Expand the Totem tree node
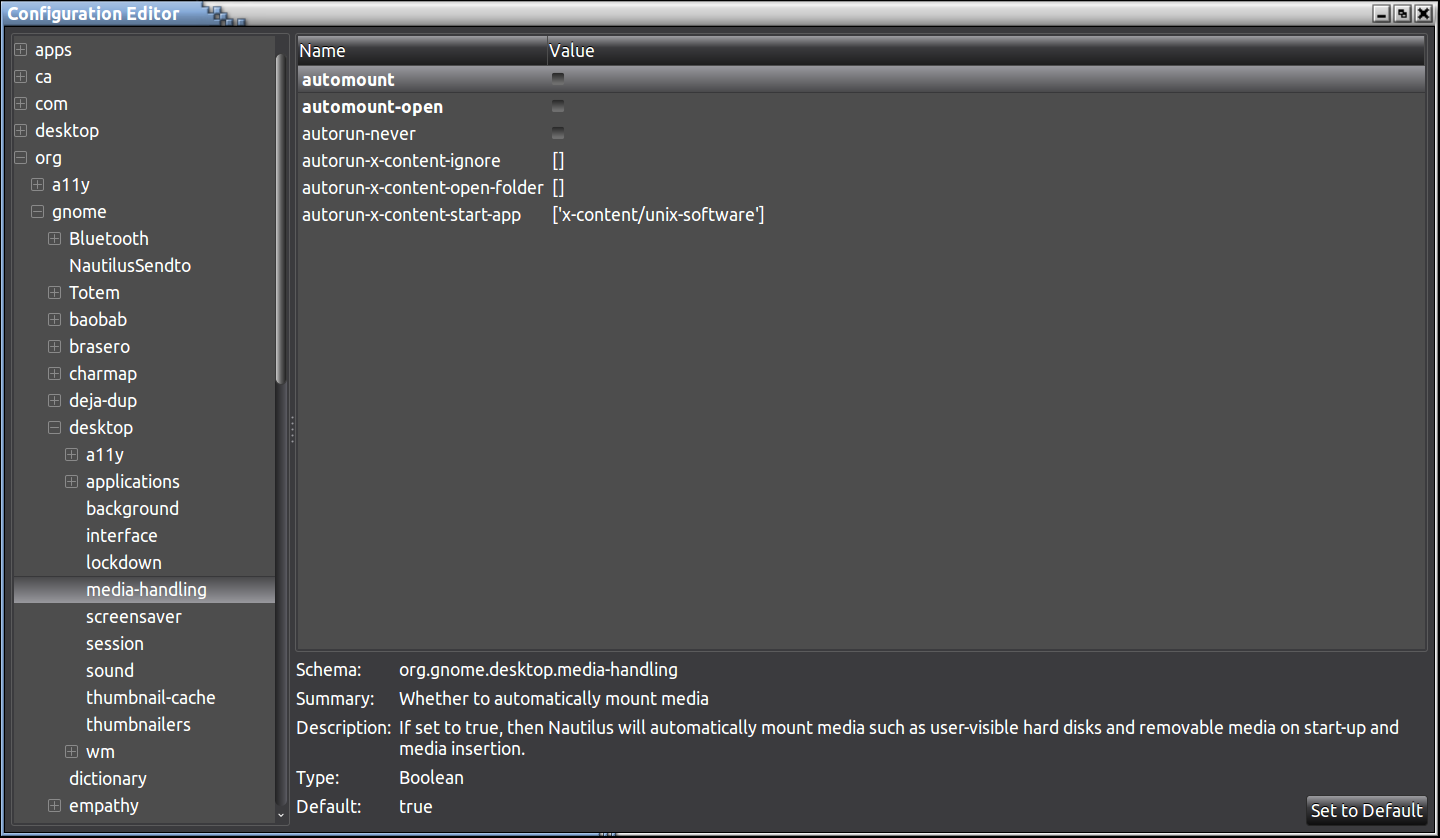Screen dimensions: 1440x838 coord(54,292)
